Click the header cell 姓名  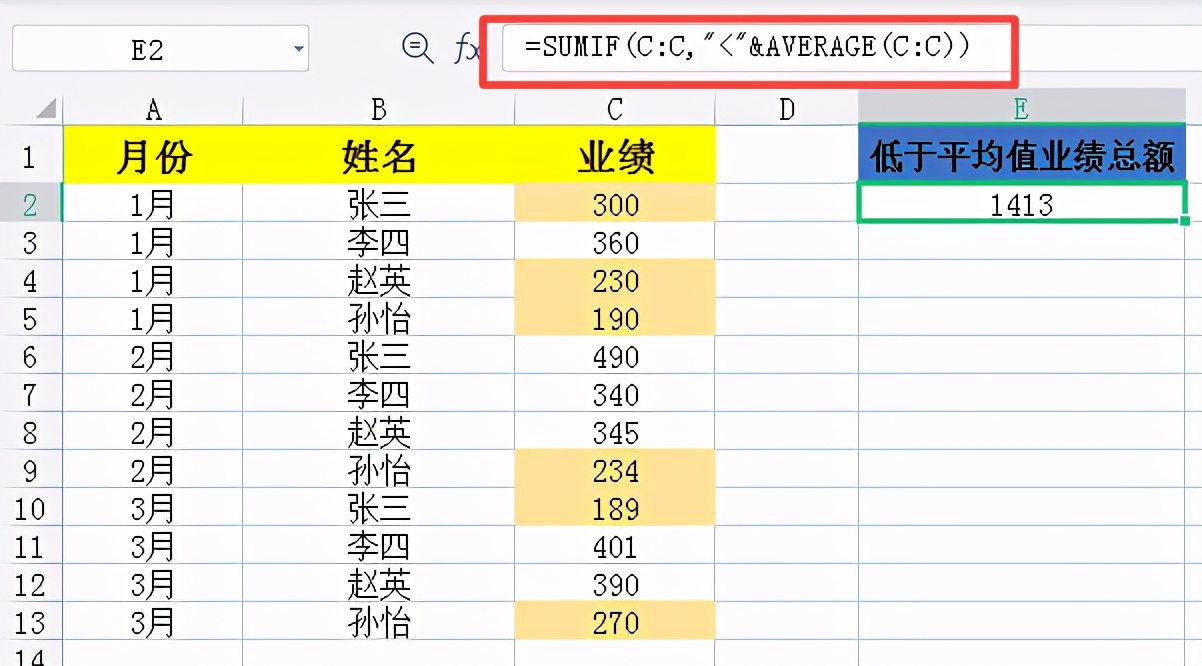379,155
